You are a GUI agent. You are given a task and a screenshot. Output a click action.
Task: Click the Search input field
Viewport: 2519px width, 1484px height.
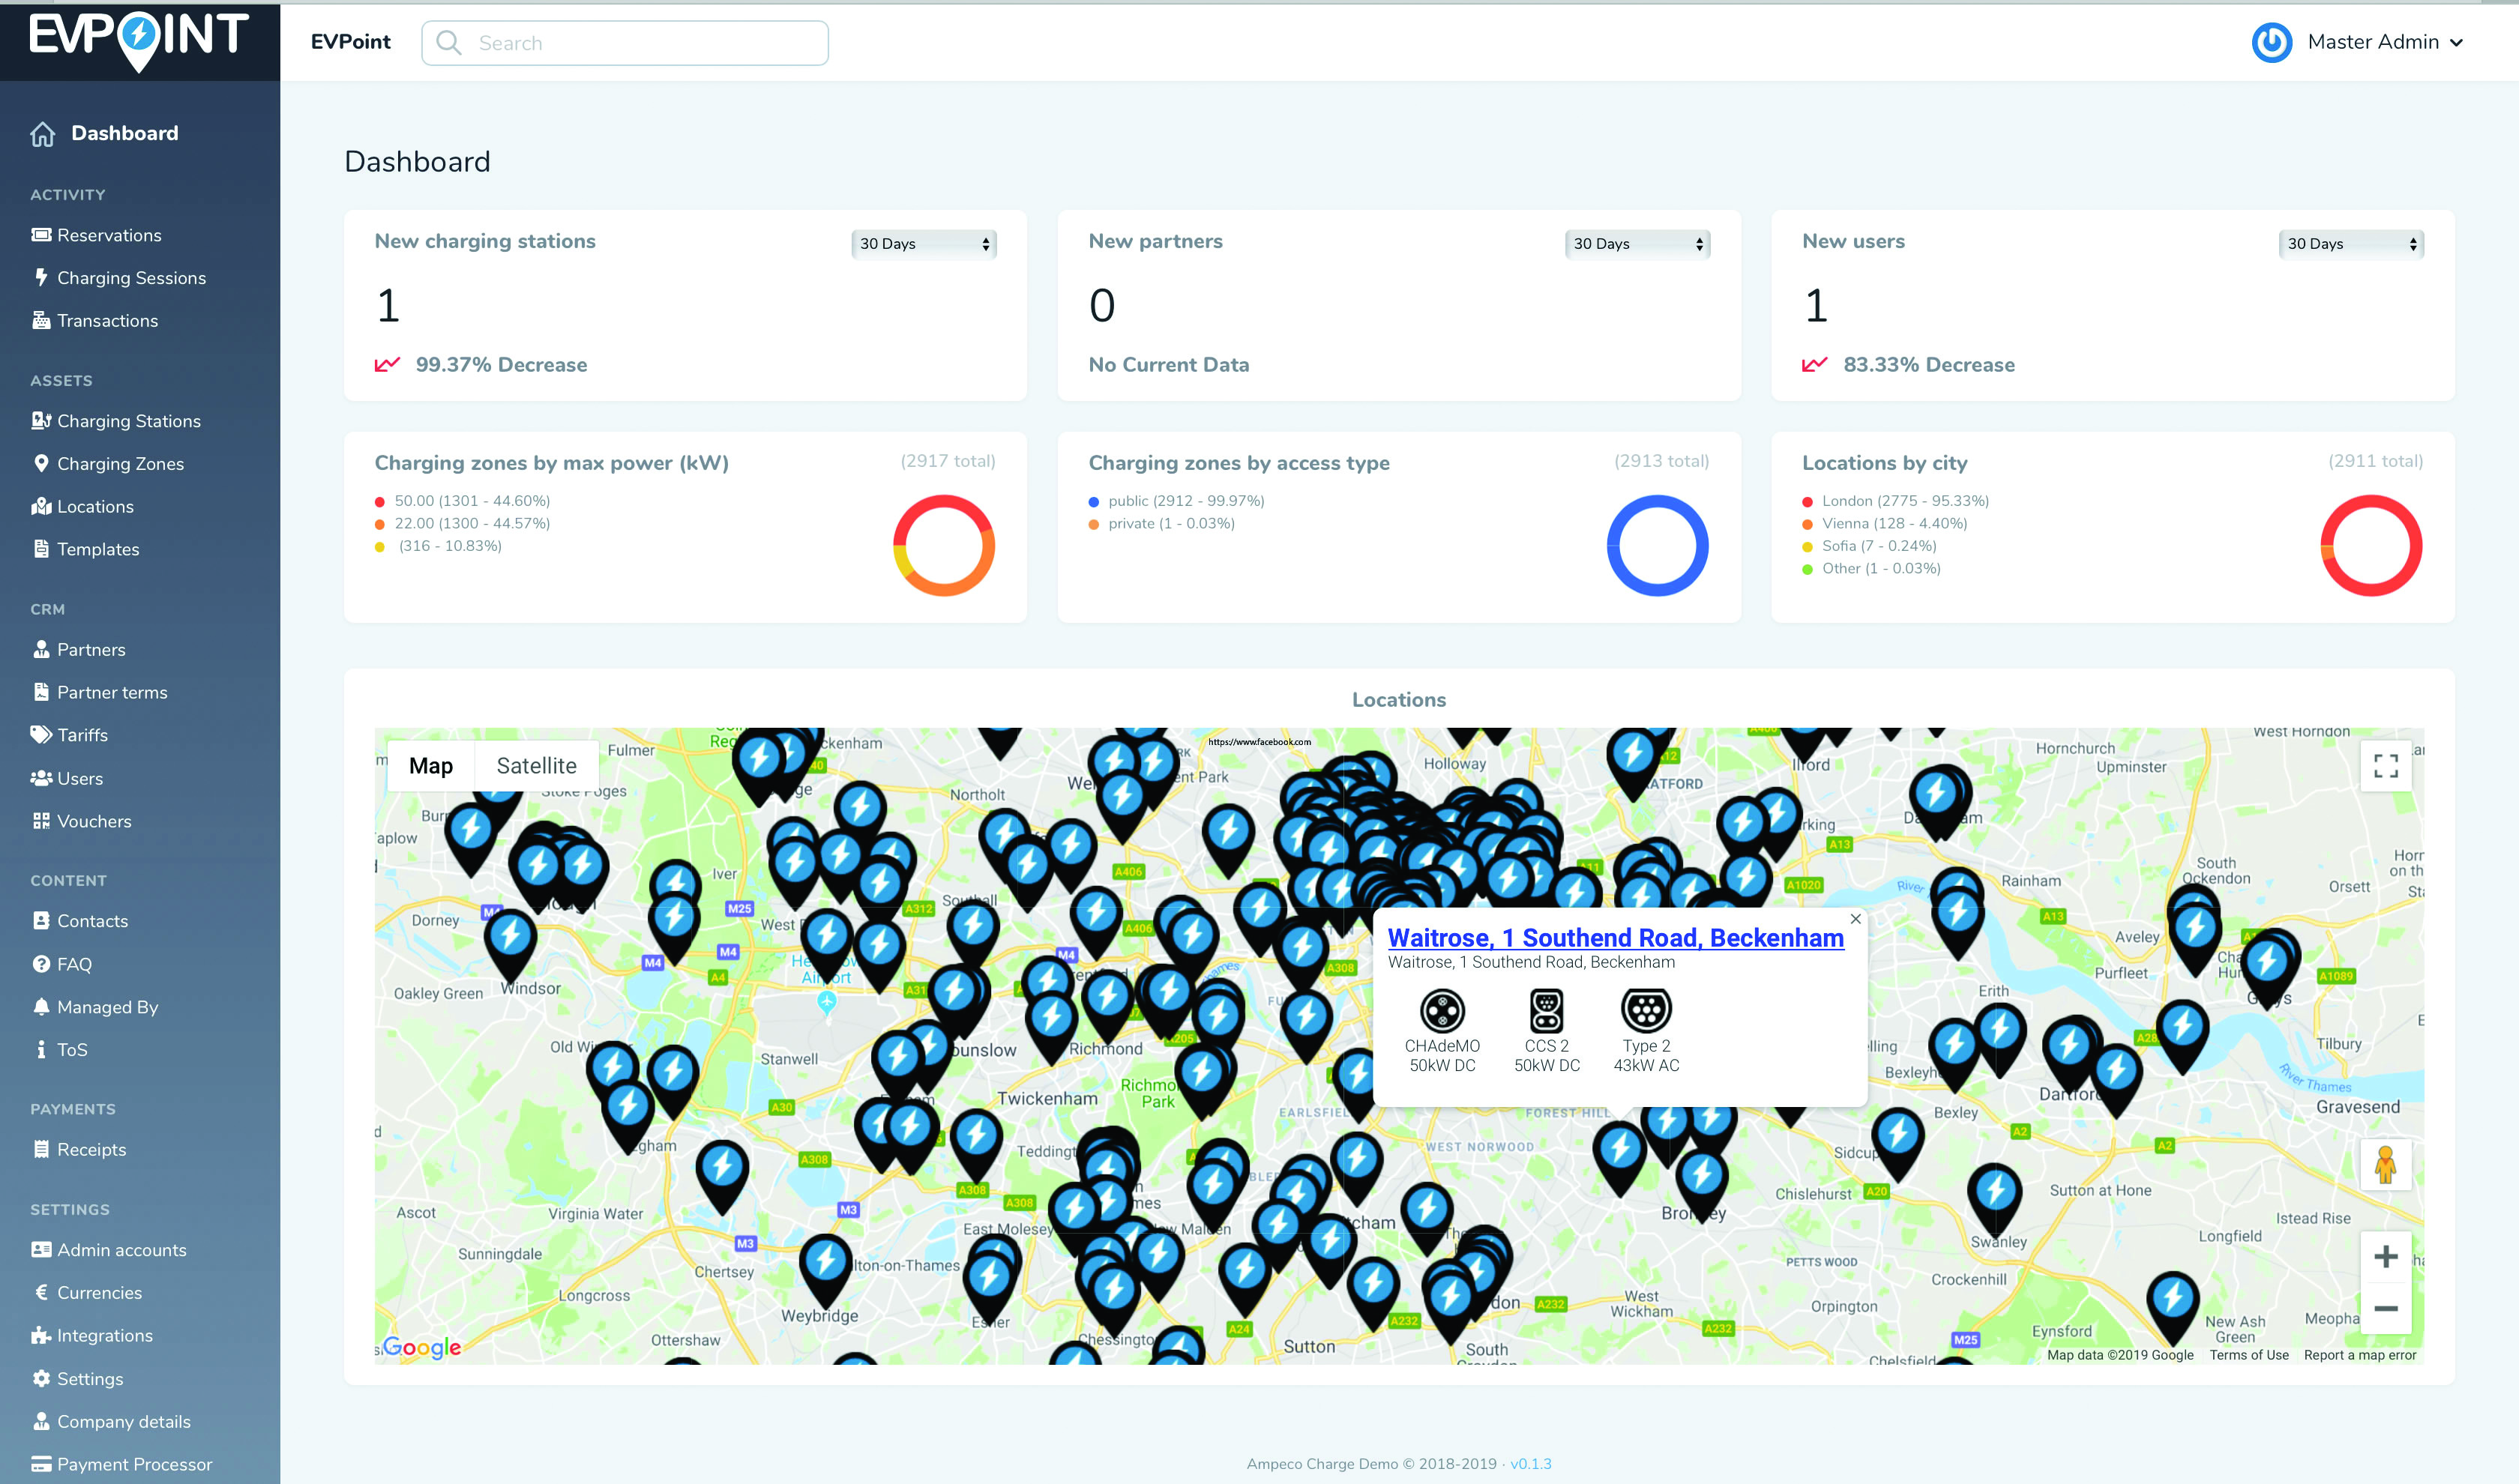(640, 43)
